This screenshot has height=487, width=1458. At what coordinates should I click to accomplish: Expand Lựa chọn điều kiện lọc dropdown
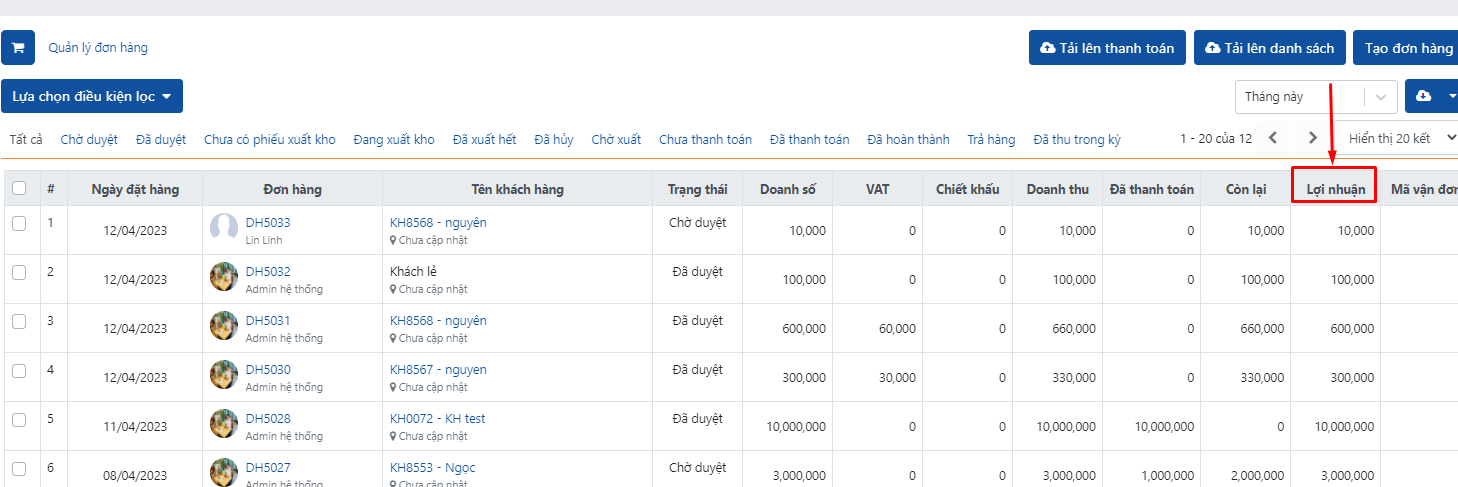[92, 96]
